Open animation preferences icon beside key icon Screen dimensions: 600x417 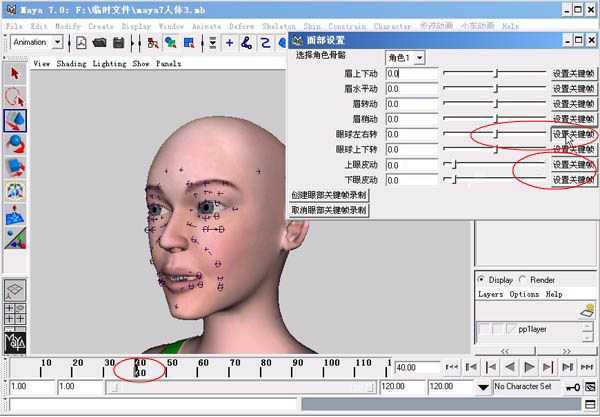pos(590,387)
